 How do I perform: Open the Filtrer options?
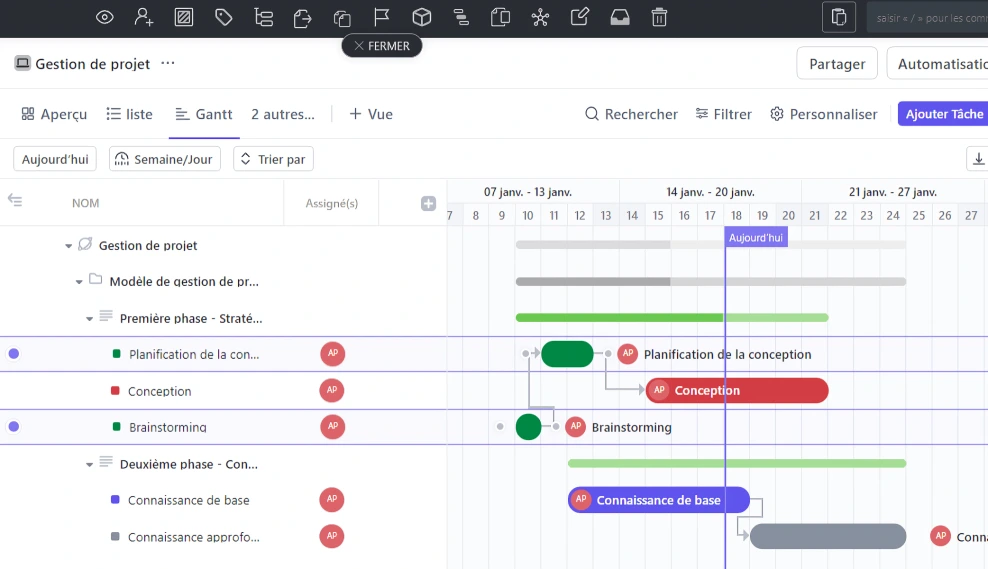click(x=724, y=114)
